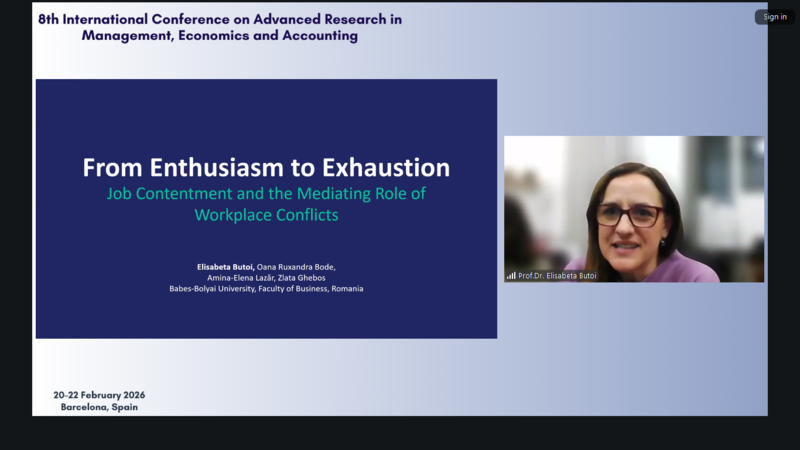
Task: Click the "Workplace Conflicts" subtitle text
Action: (266, 214)
